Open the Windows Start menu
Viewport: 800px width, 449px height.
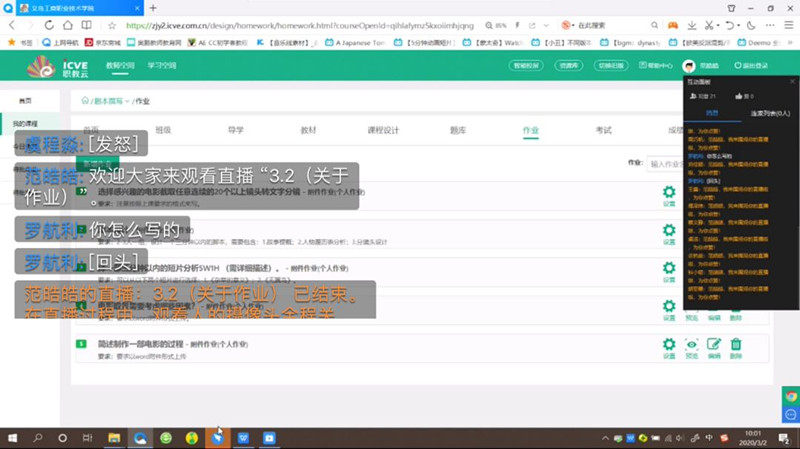[13, 438]
